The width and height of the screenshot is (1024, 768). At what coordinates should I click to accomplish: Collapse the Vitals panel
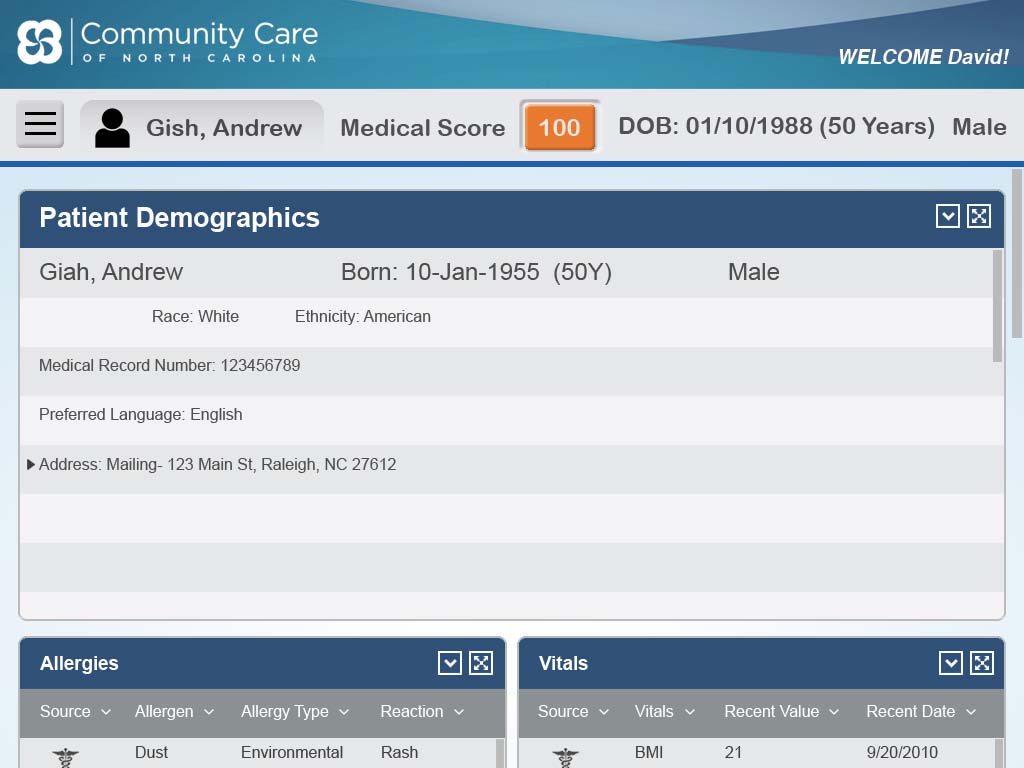(951, 663)
